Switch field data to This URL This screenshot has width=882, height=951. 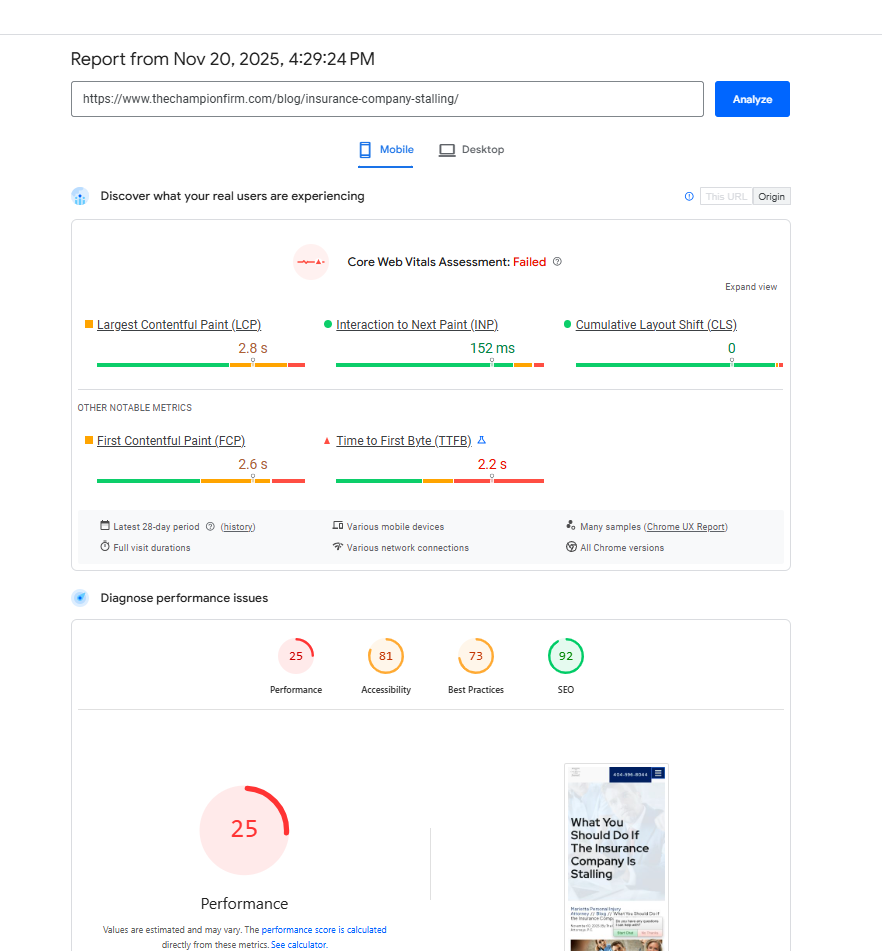click(x=726, y=196)
